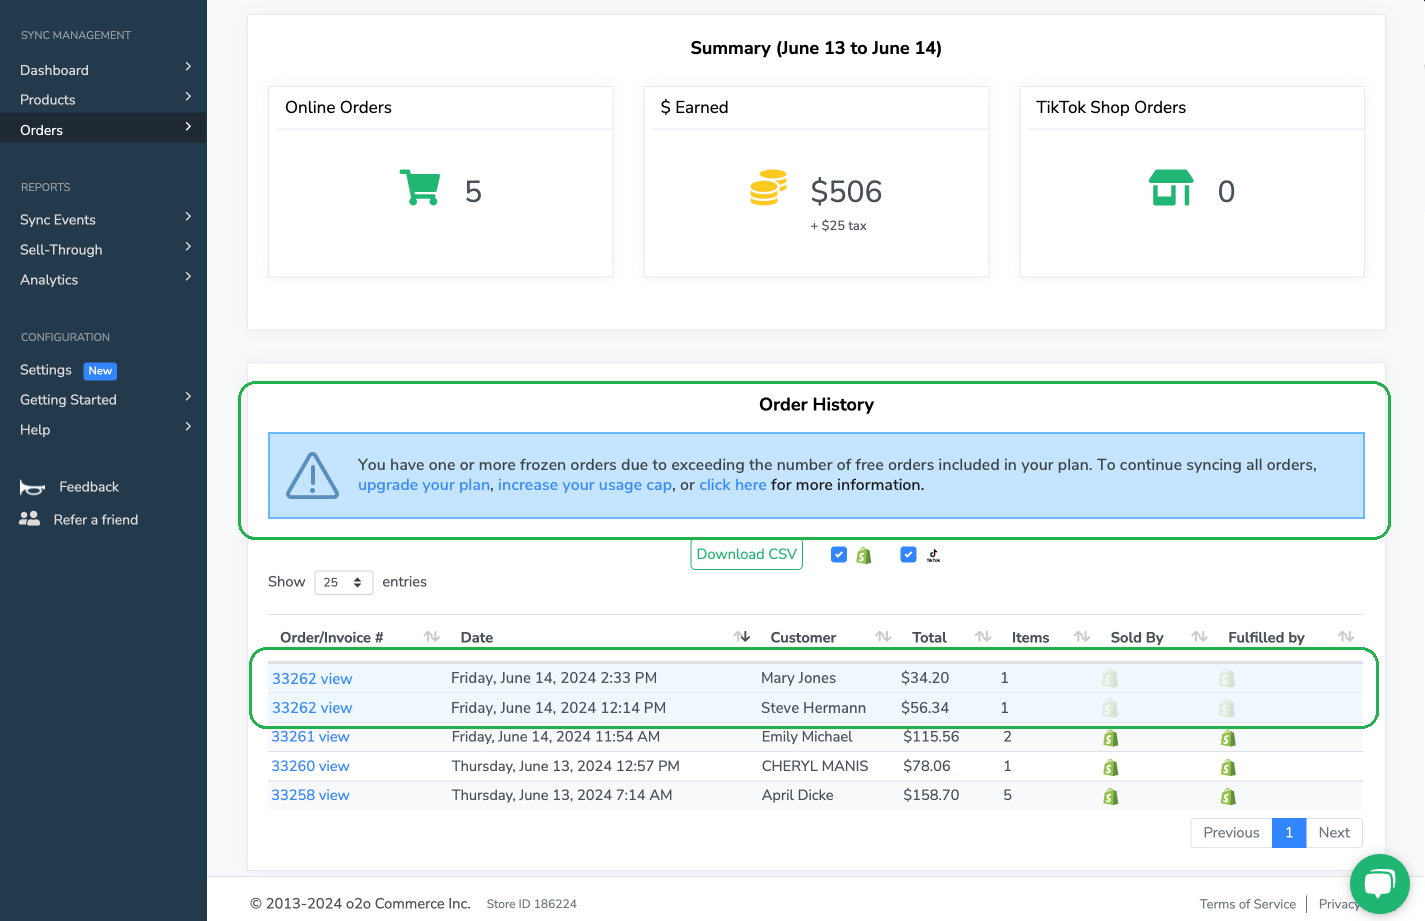
Task: Click Fulfilled by Shopify icon for April Dicke
Action: (x=1228, y=796)
